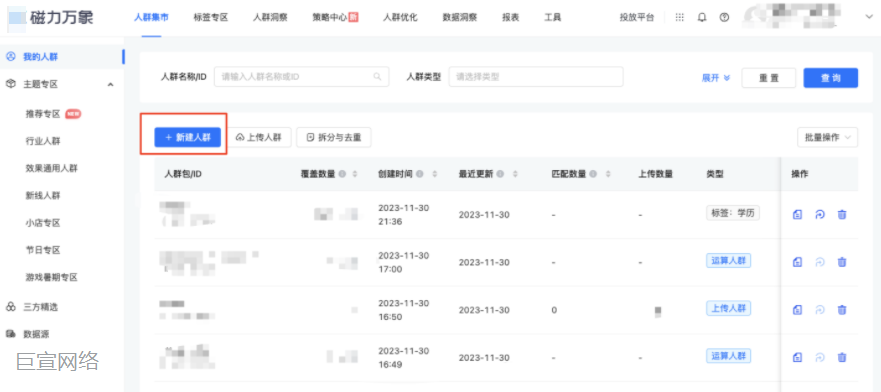Click trash icon in 17:00 row
The height and width of the screenshot is (392, 881).
pyautogui.click(x=842, y=262)
